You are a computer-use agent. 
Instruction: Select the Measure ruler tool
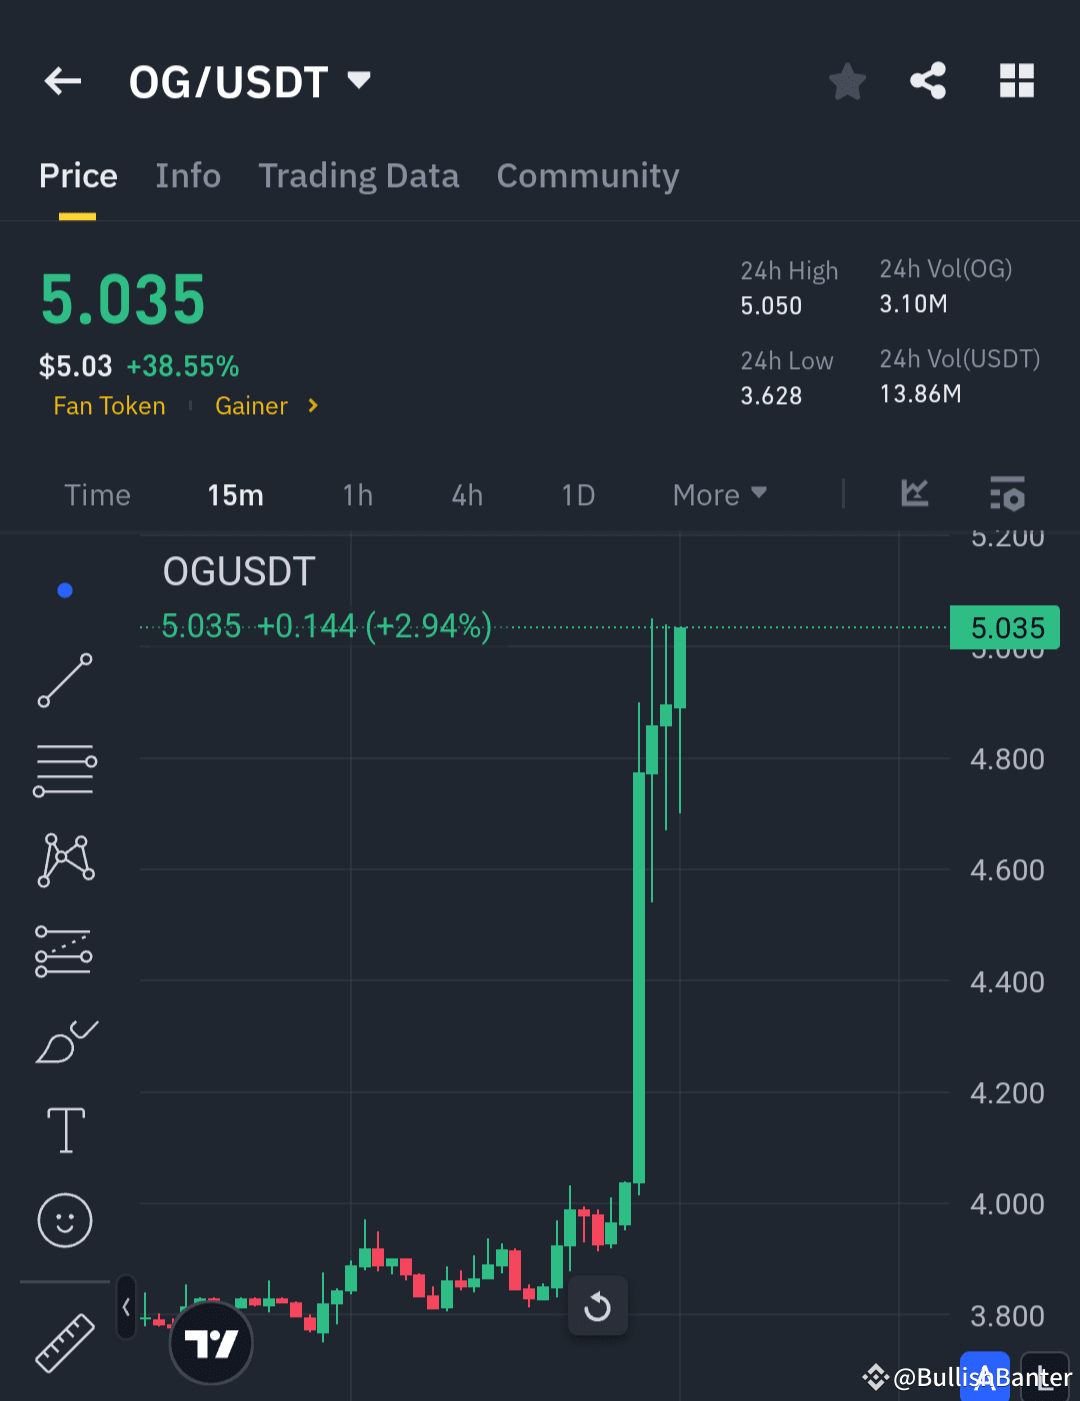click(x=64, y=1343)
